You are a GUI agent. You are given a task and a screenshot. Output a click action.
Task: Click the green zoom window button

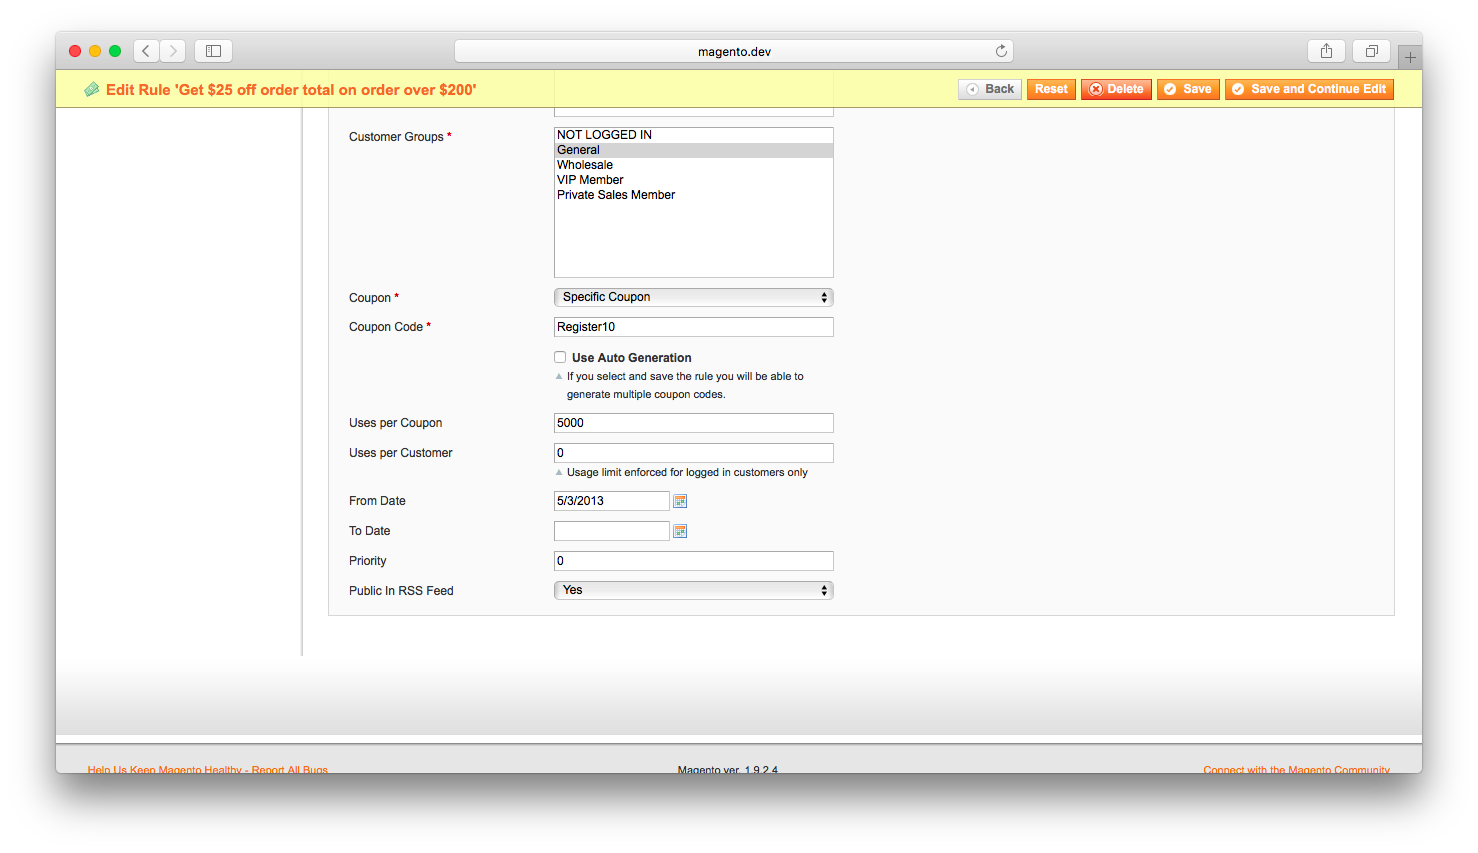(x=115, y=51)
